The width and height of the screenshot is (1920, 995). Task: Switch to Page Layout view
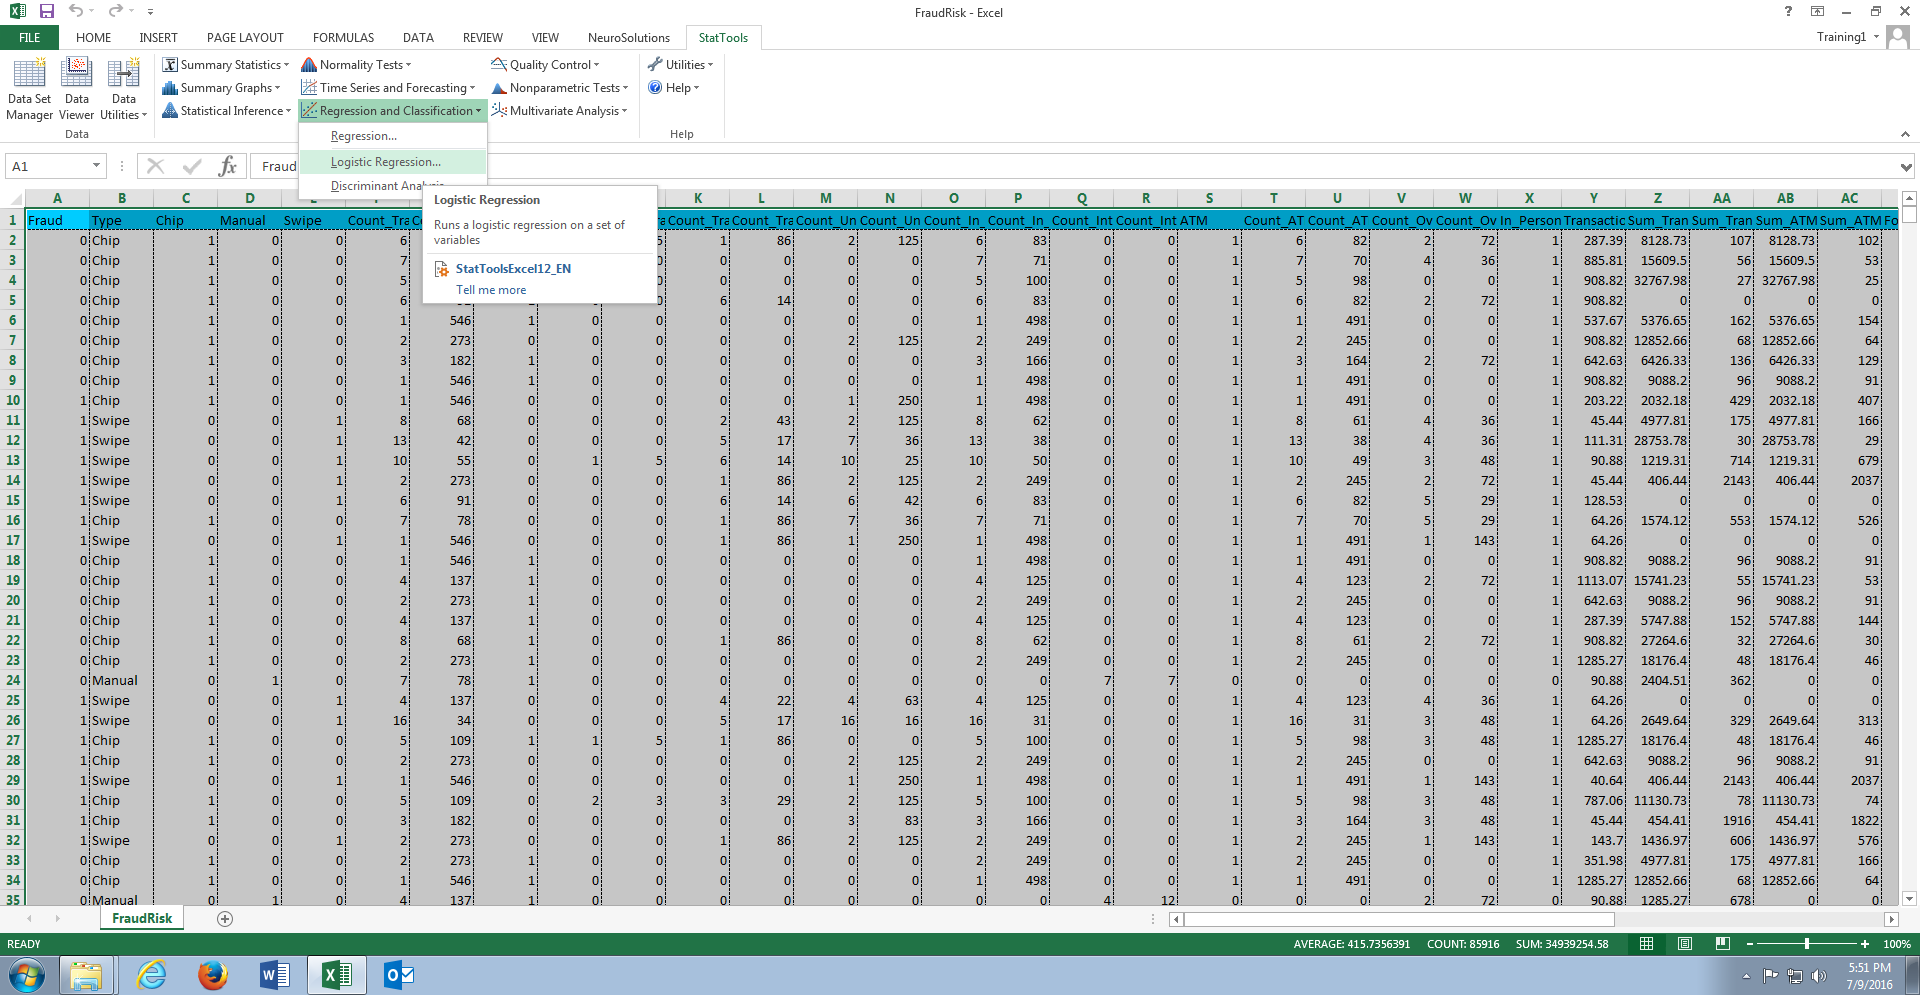(1684, 944)
